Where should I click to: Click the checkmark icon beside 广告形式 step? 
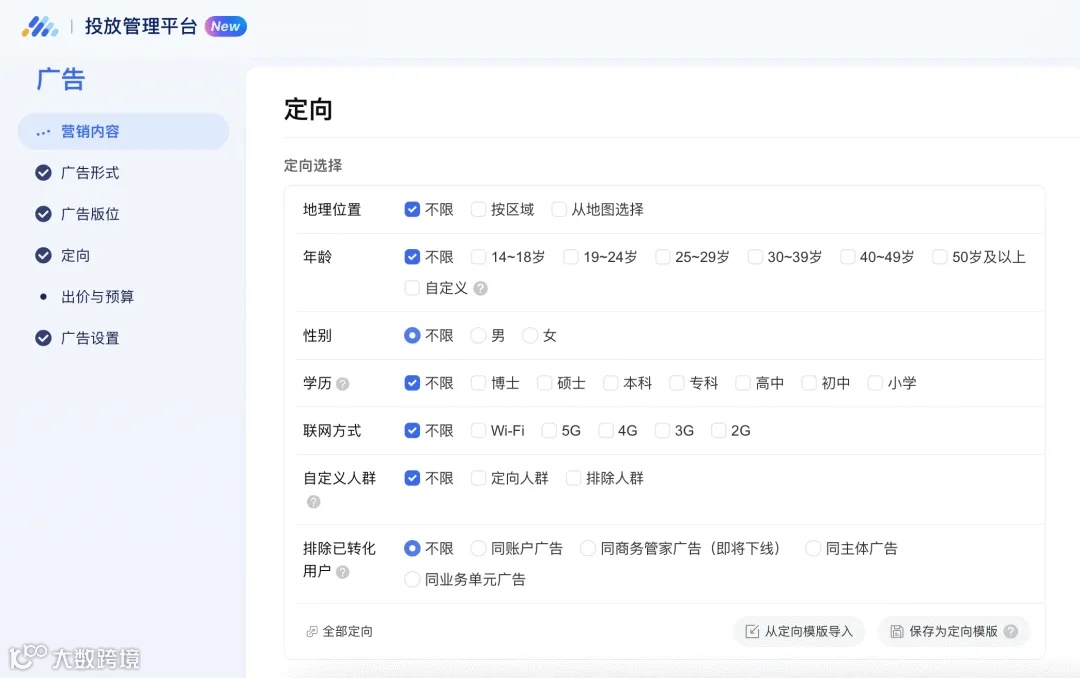click(42, 172)
